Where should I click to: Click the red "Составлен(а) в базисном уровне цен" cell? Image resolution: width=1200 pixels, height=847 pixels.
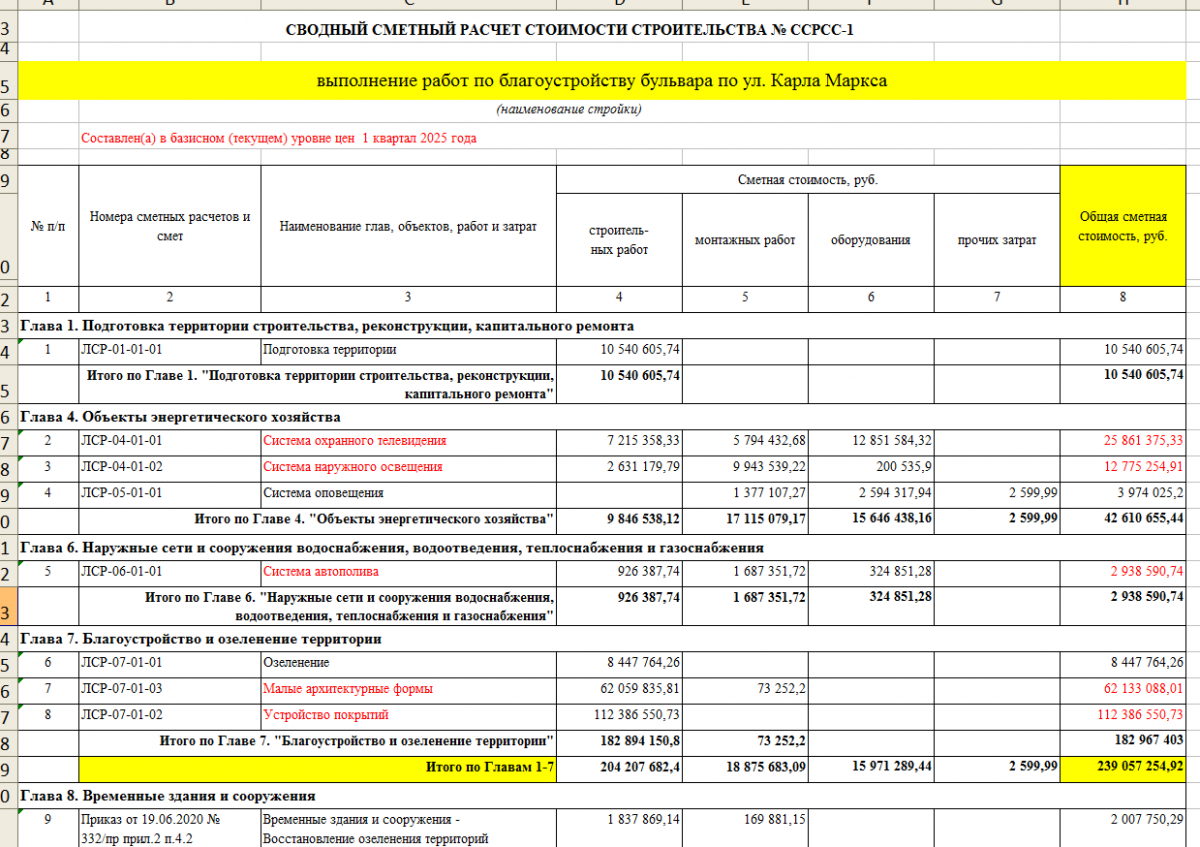tap(279, 138)
